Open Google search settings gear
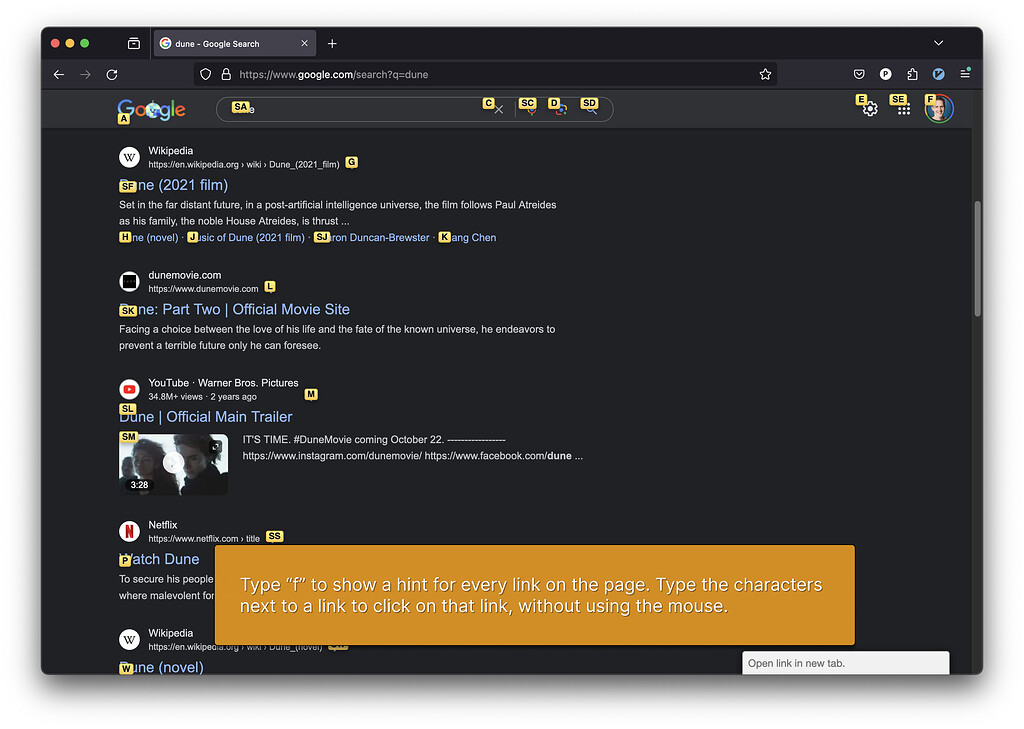The image size is (1024, 729). (x=868, y=108)
